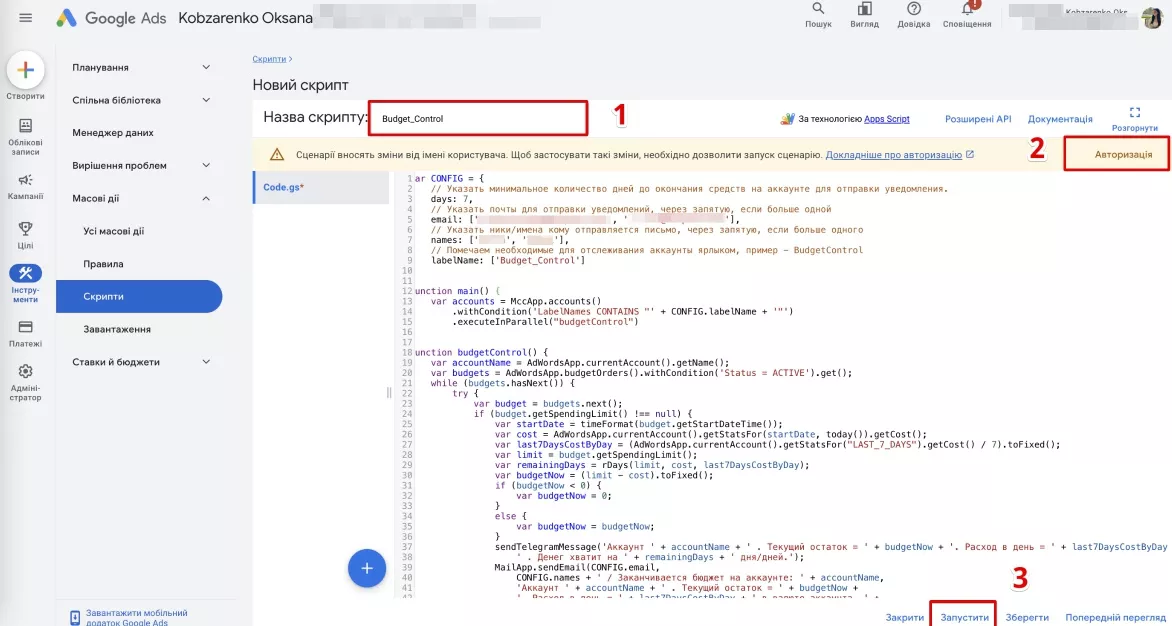Click the Запустити button

pos(963,618)
